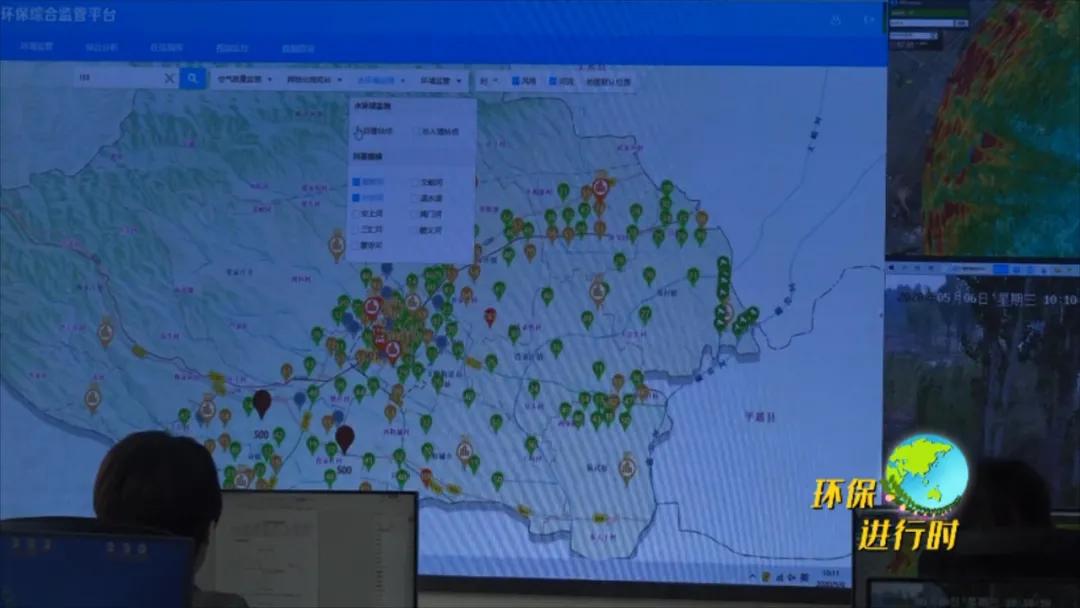The image size is (1080, 608).
Task: Select the 环境监管 menu item
Action: pos(37,47)
